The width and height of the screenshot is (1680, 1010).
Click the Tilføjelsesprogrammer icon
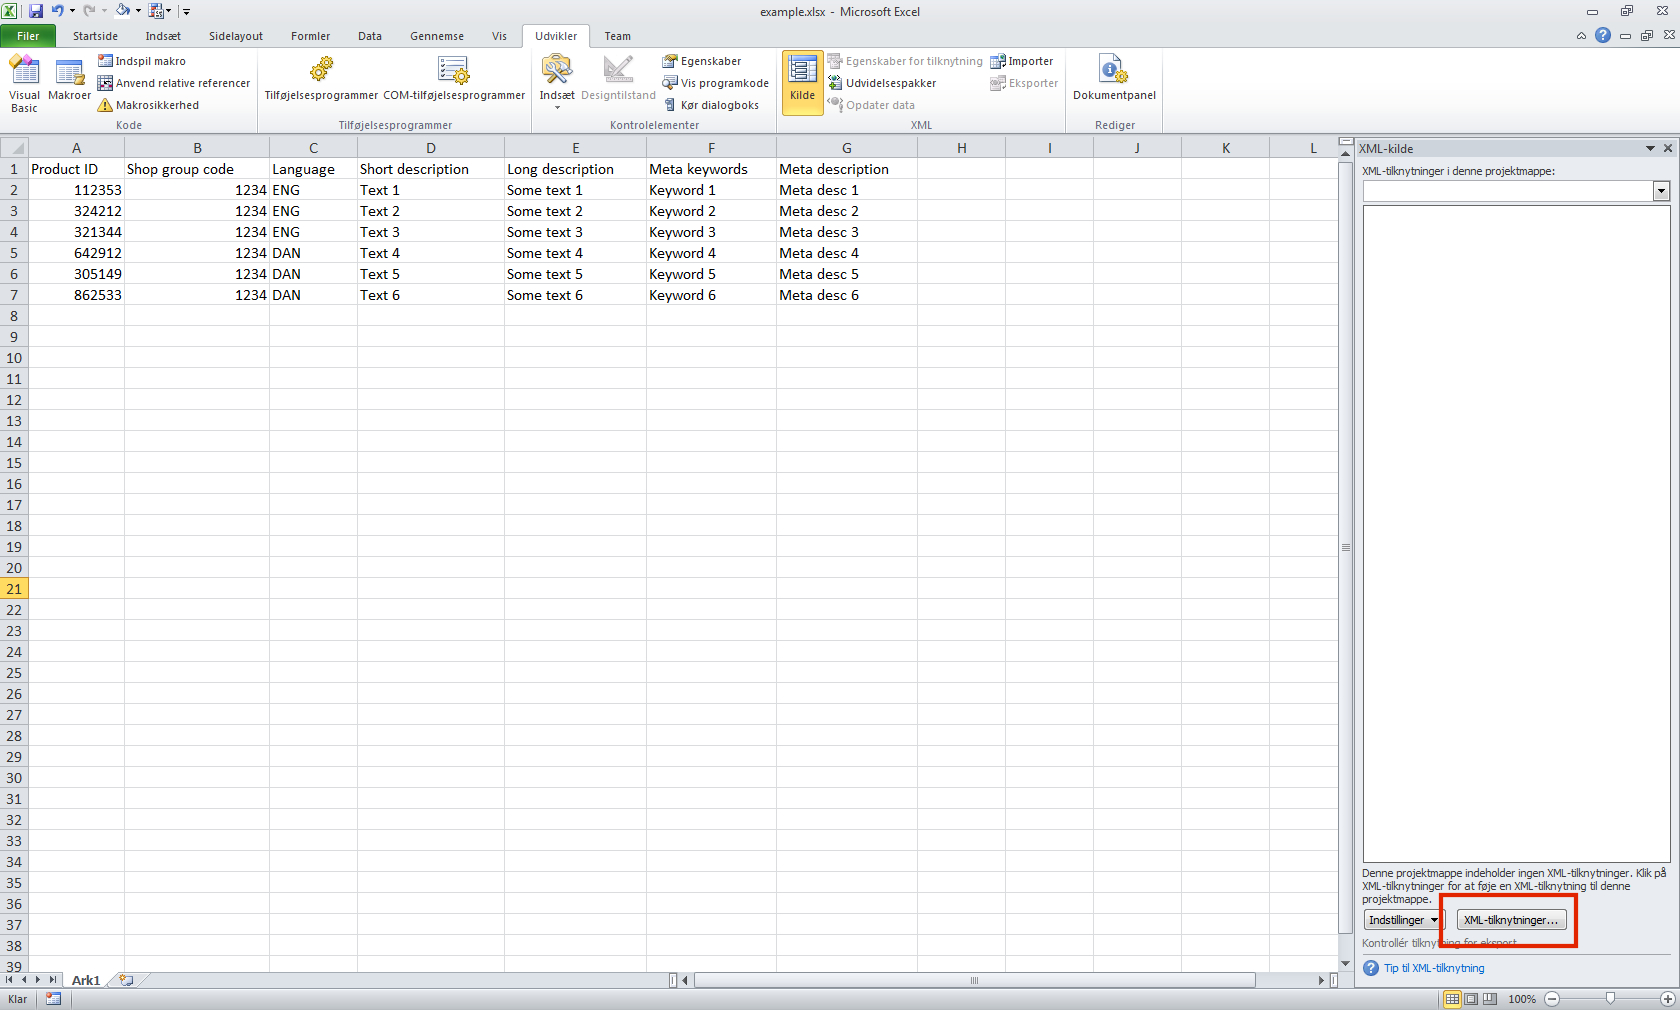[x=320, y=78]
